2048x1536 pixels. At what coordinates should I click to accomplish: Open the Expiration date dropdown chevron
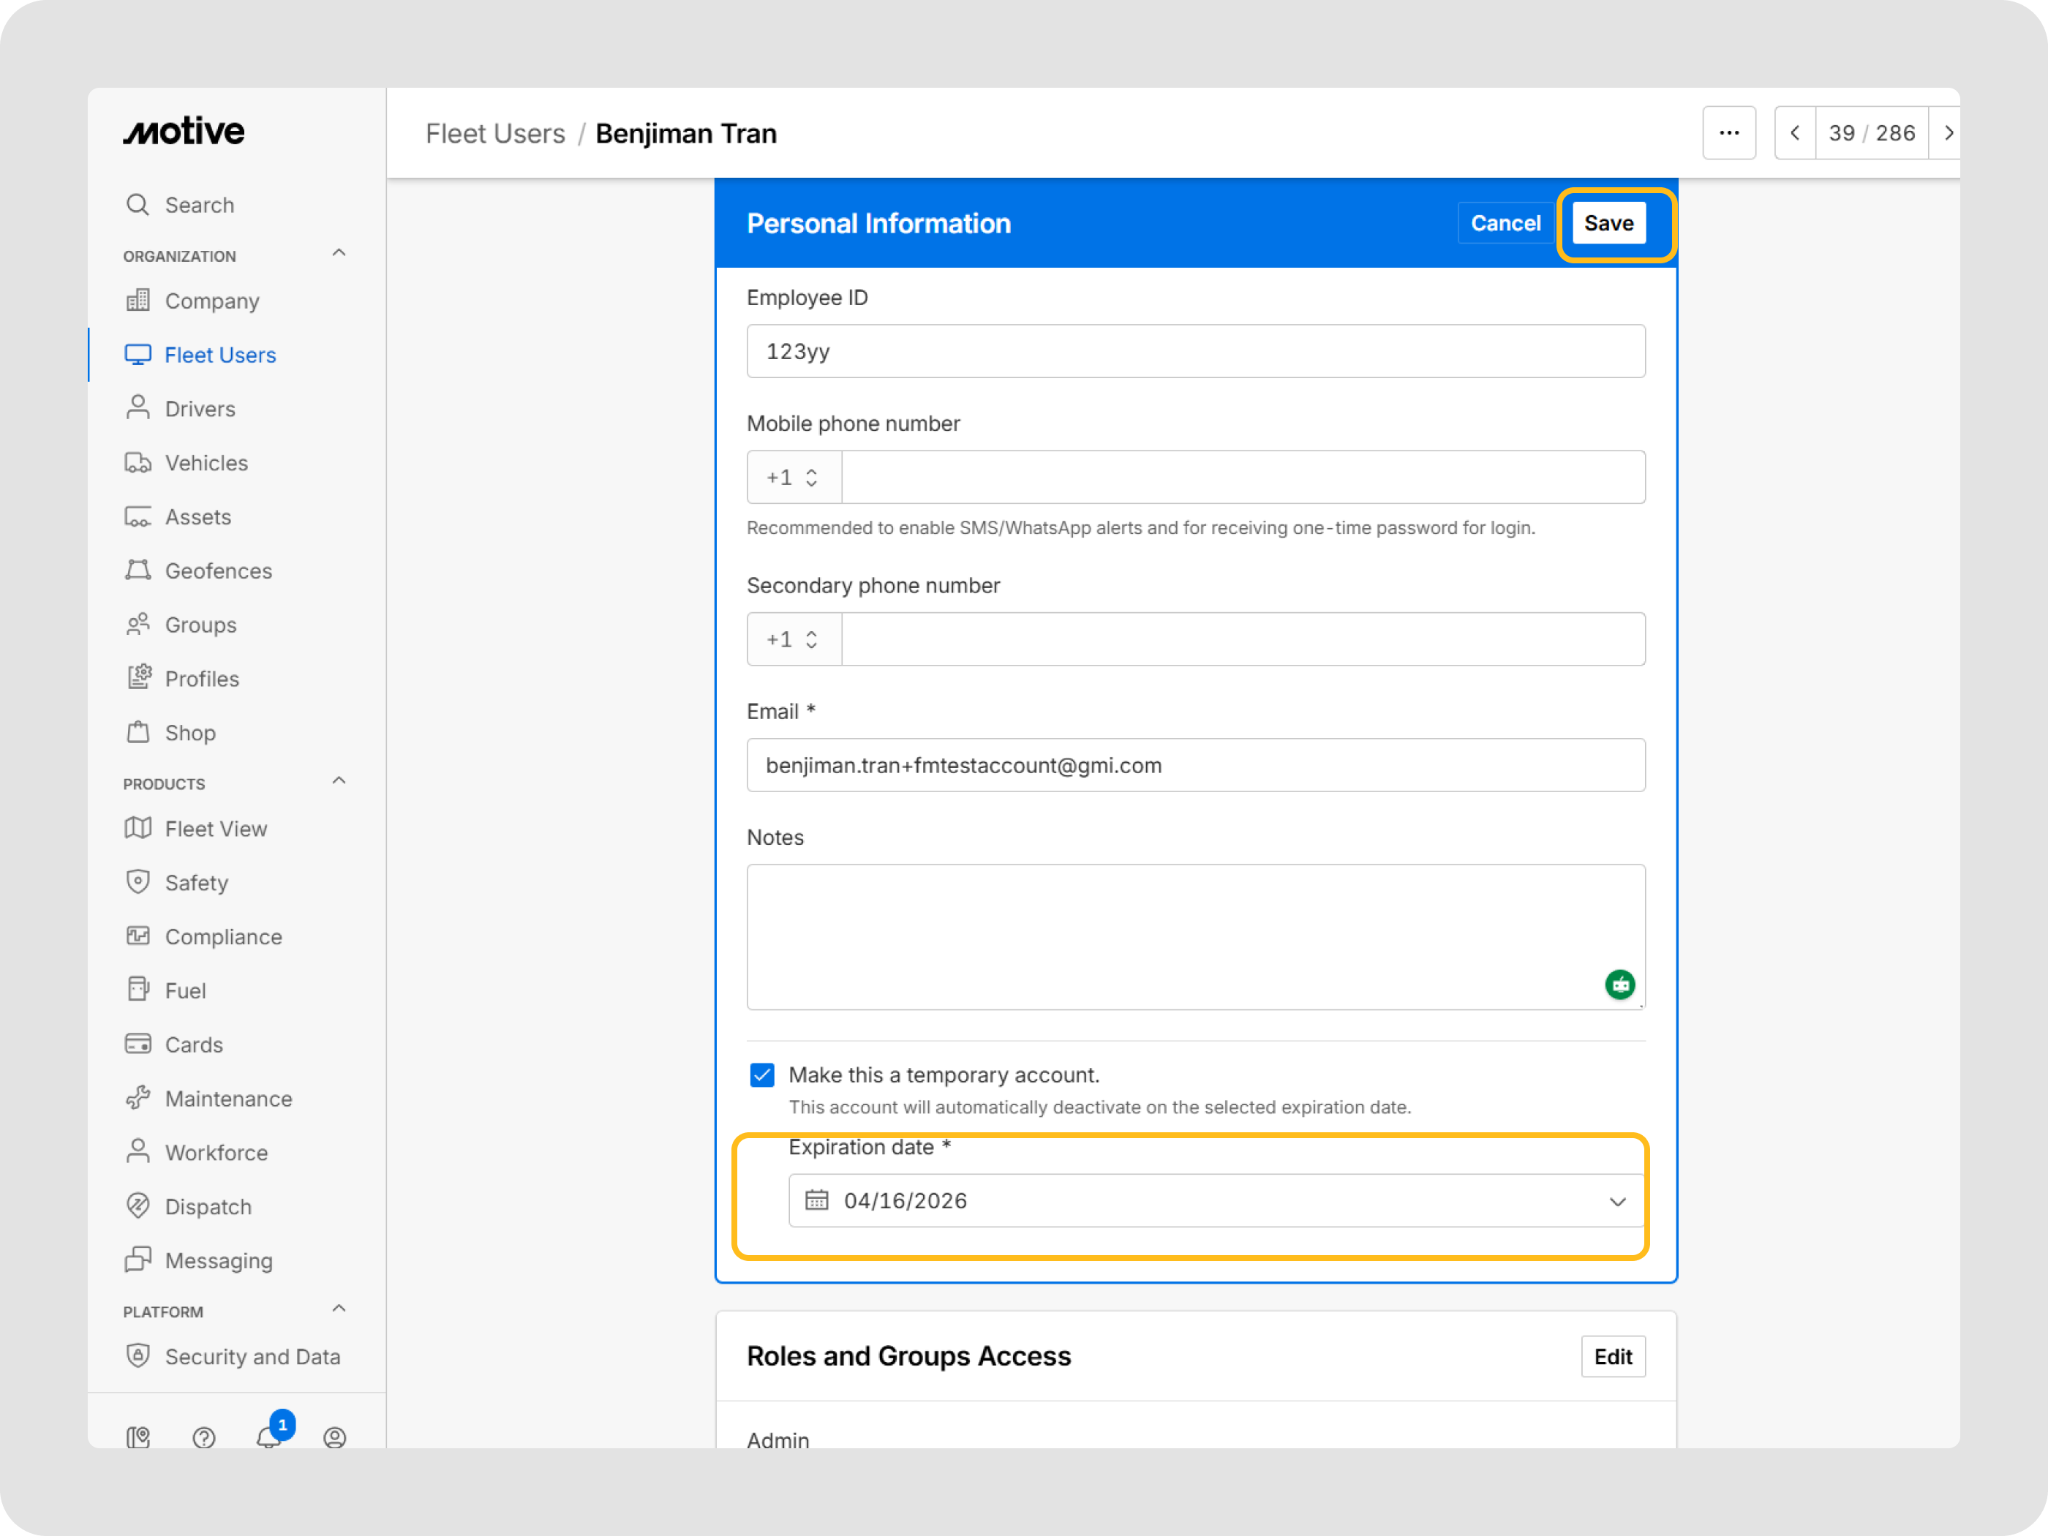1617,1201
